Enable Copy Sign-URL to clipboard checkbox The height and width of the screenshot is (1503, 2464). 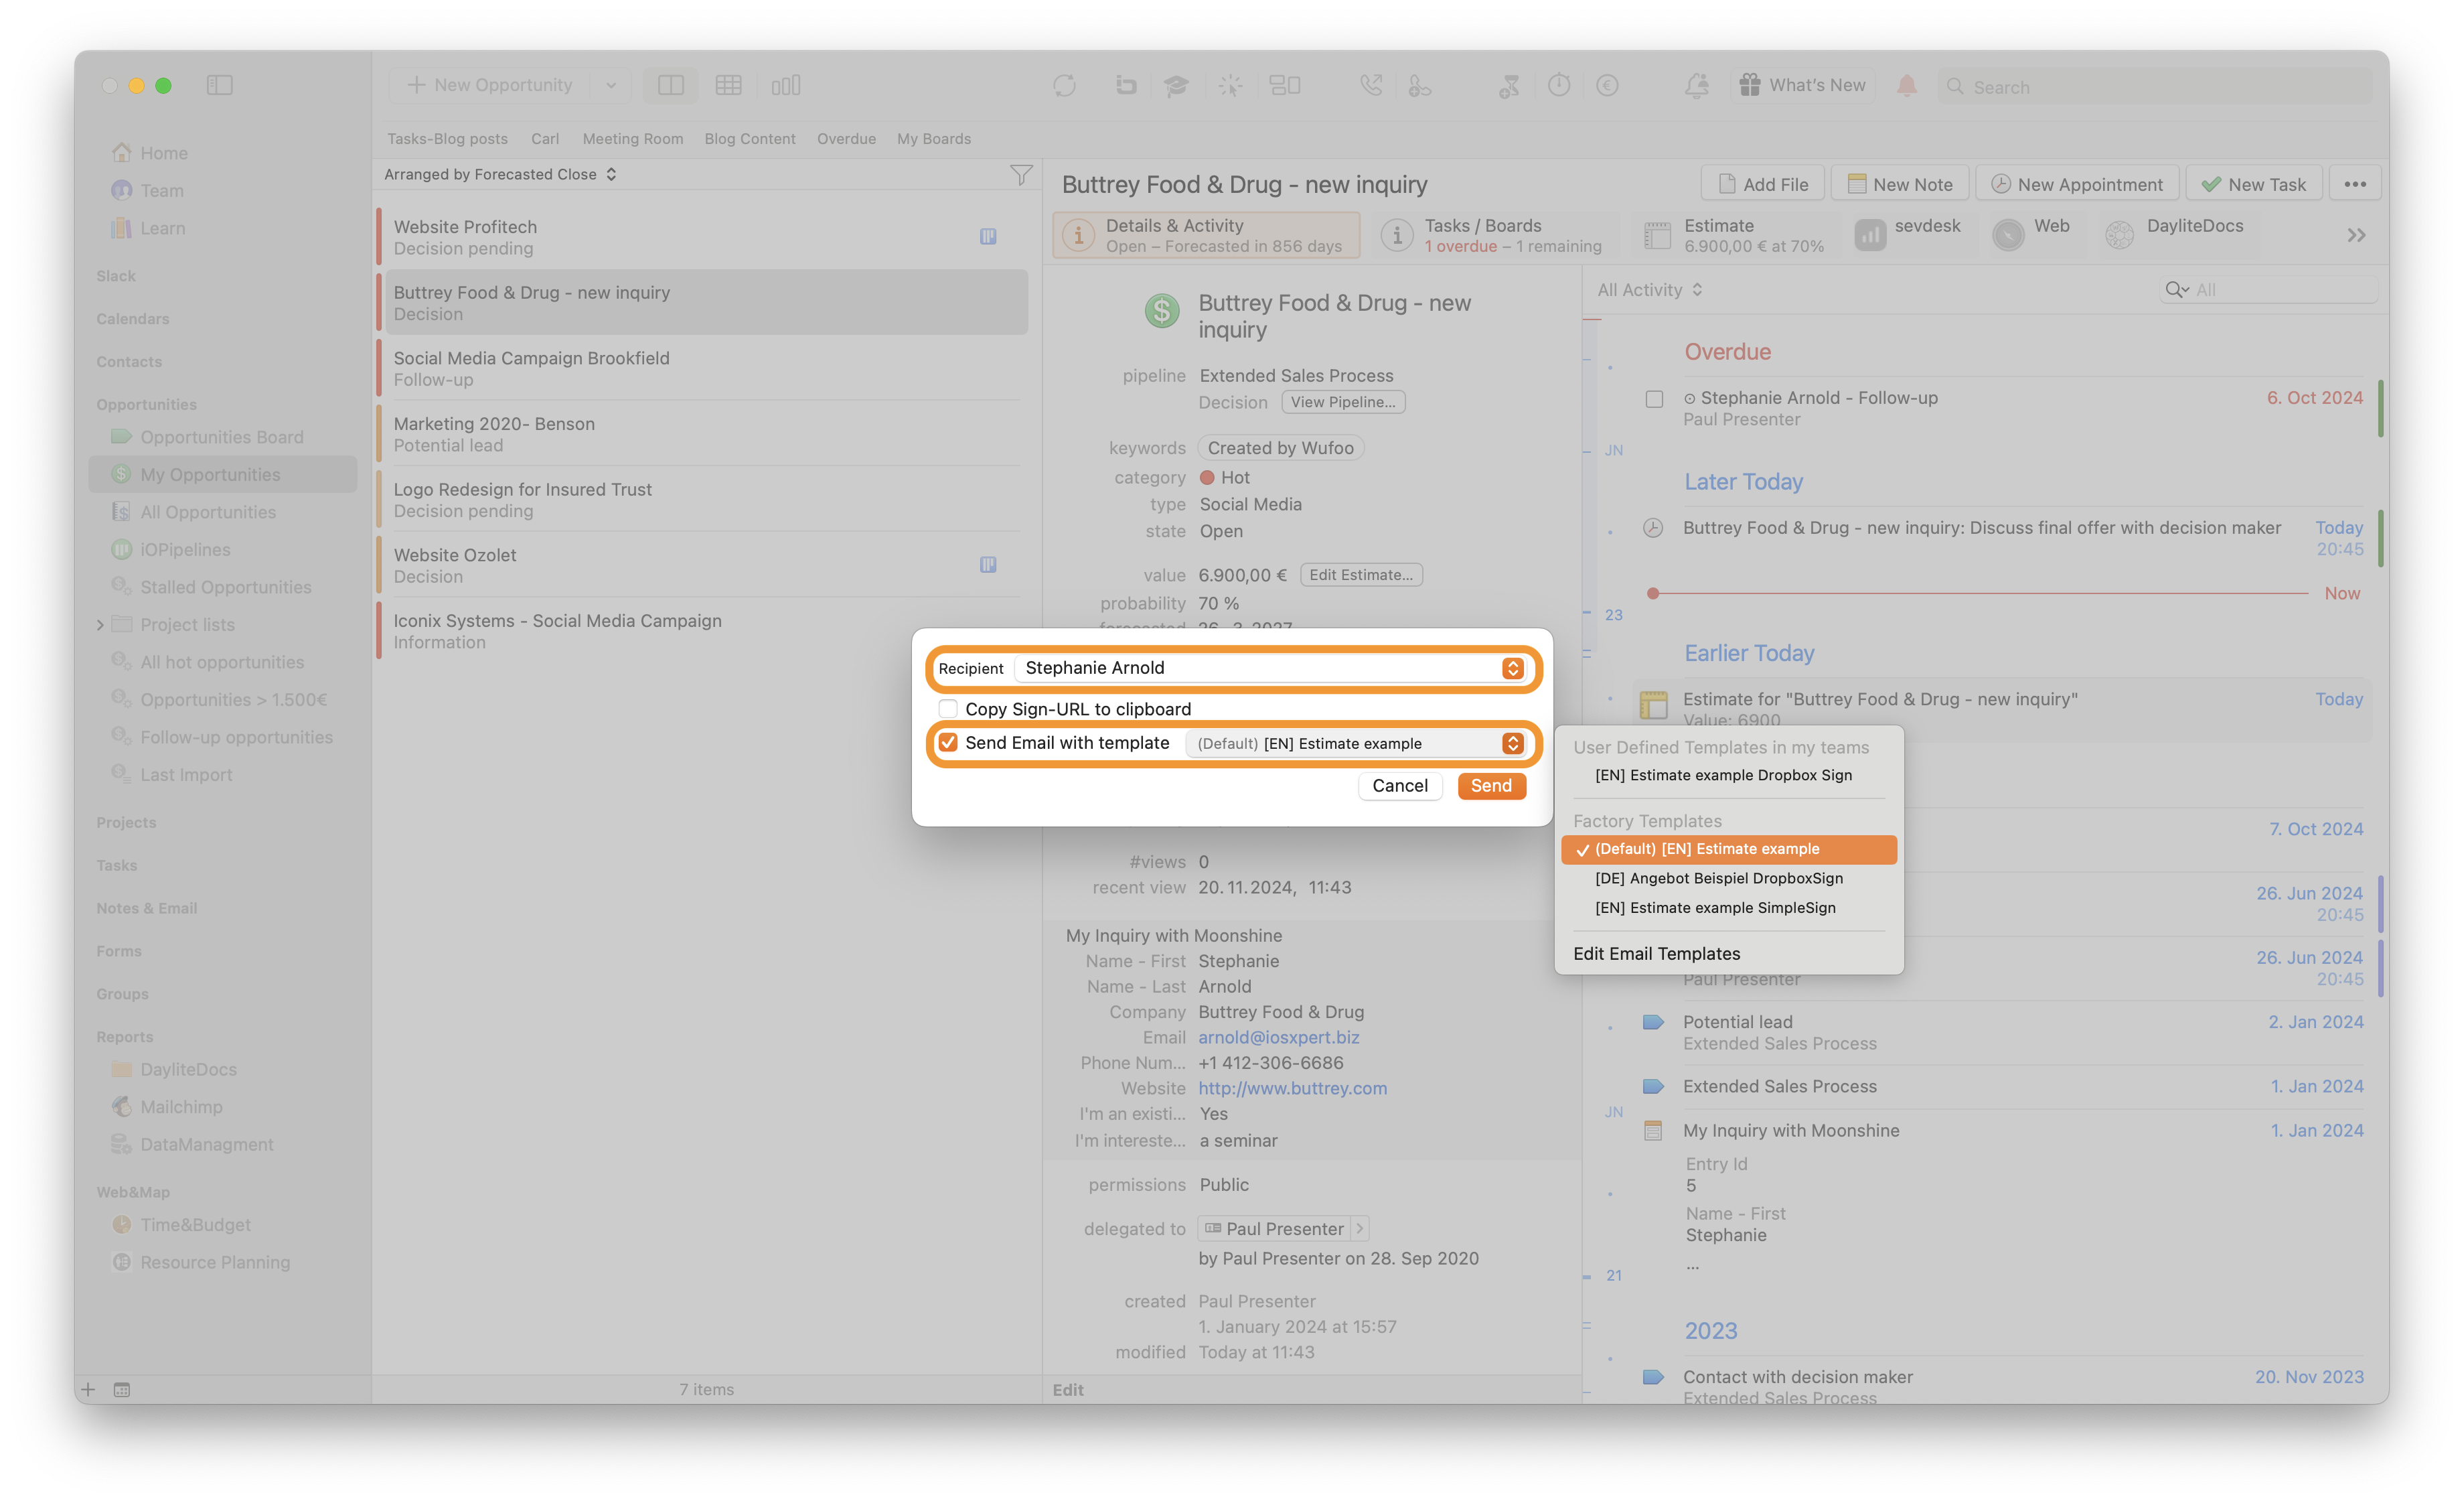[x=948, y=709]
